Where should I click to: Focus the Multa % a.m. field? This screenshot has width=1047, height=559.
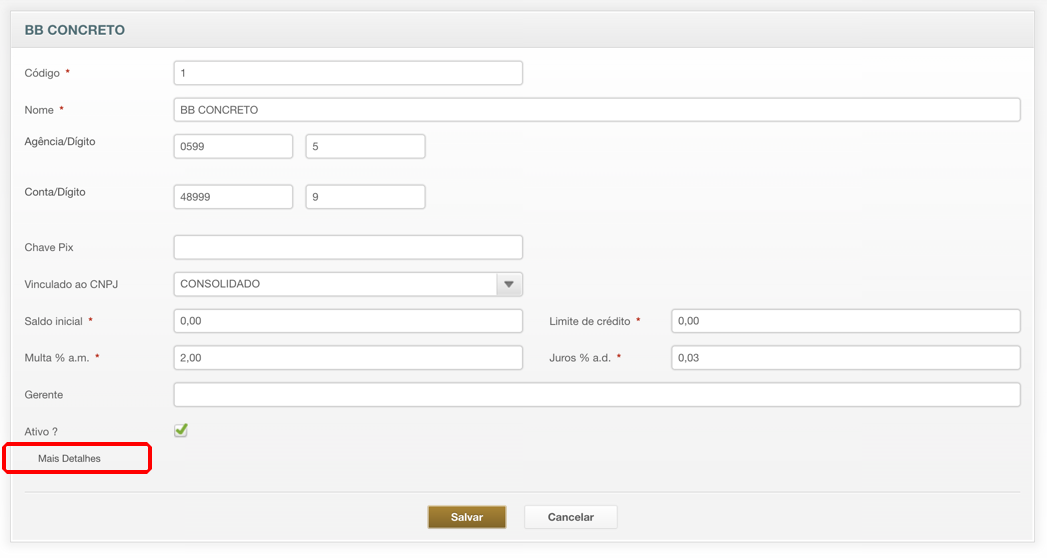(x=348, y=357)
